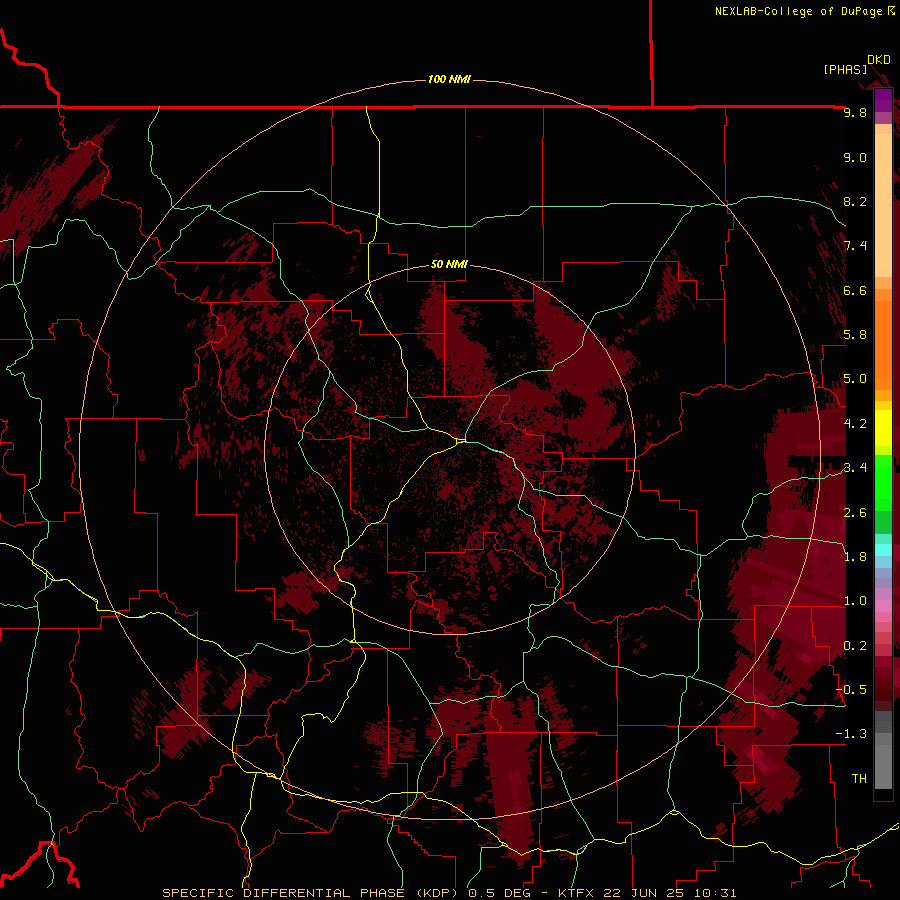Select the gray bottom color bar segment

coord(883,766)
